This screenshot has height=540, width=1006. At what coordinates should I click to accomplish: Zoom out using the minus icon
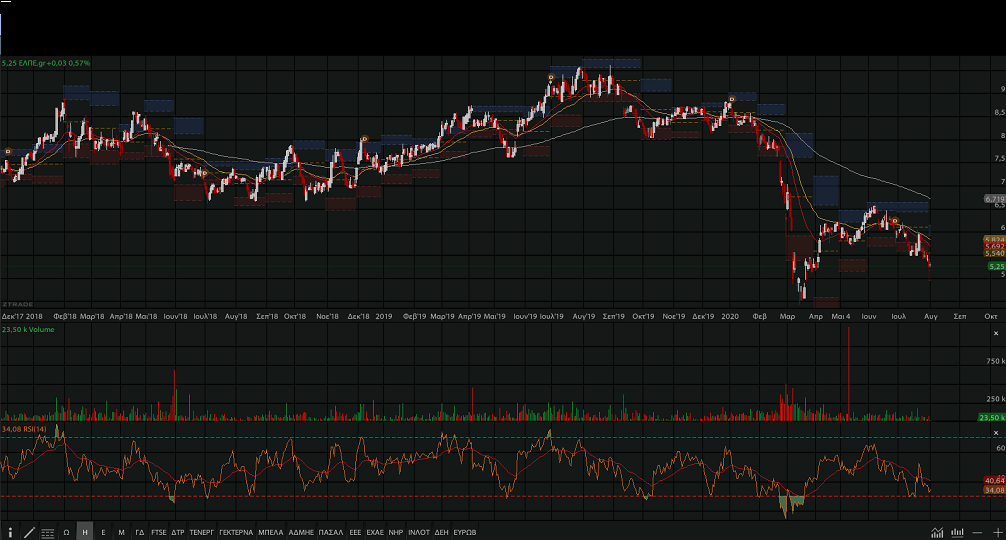[x=978, y=532]
